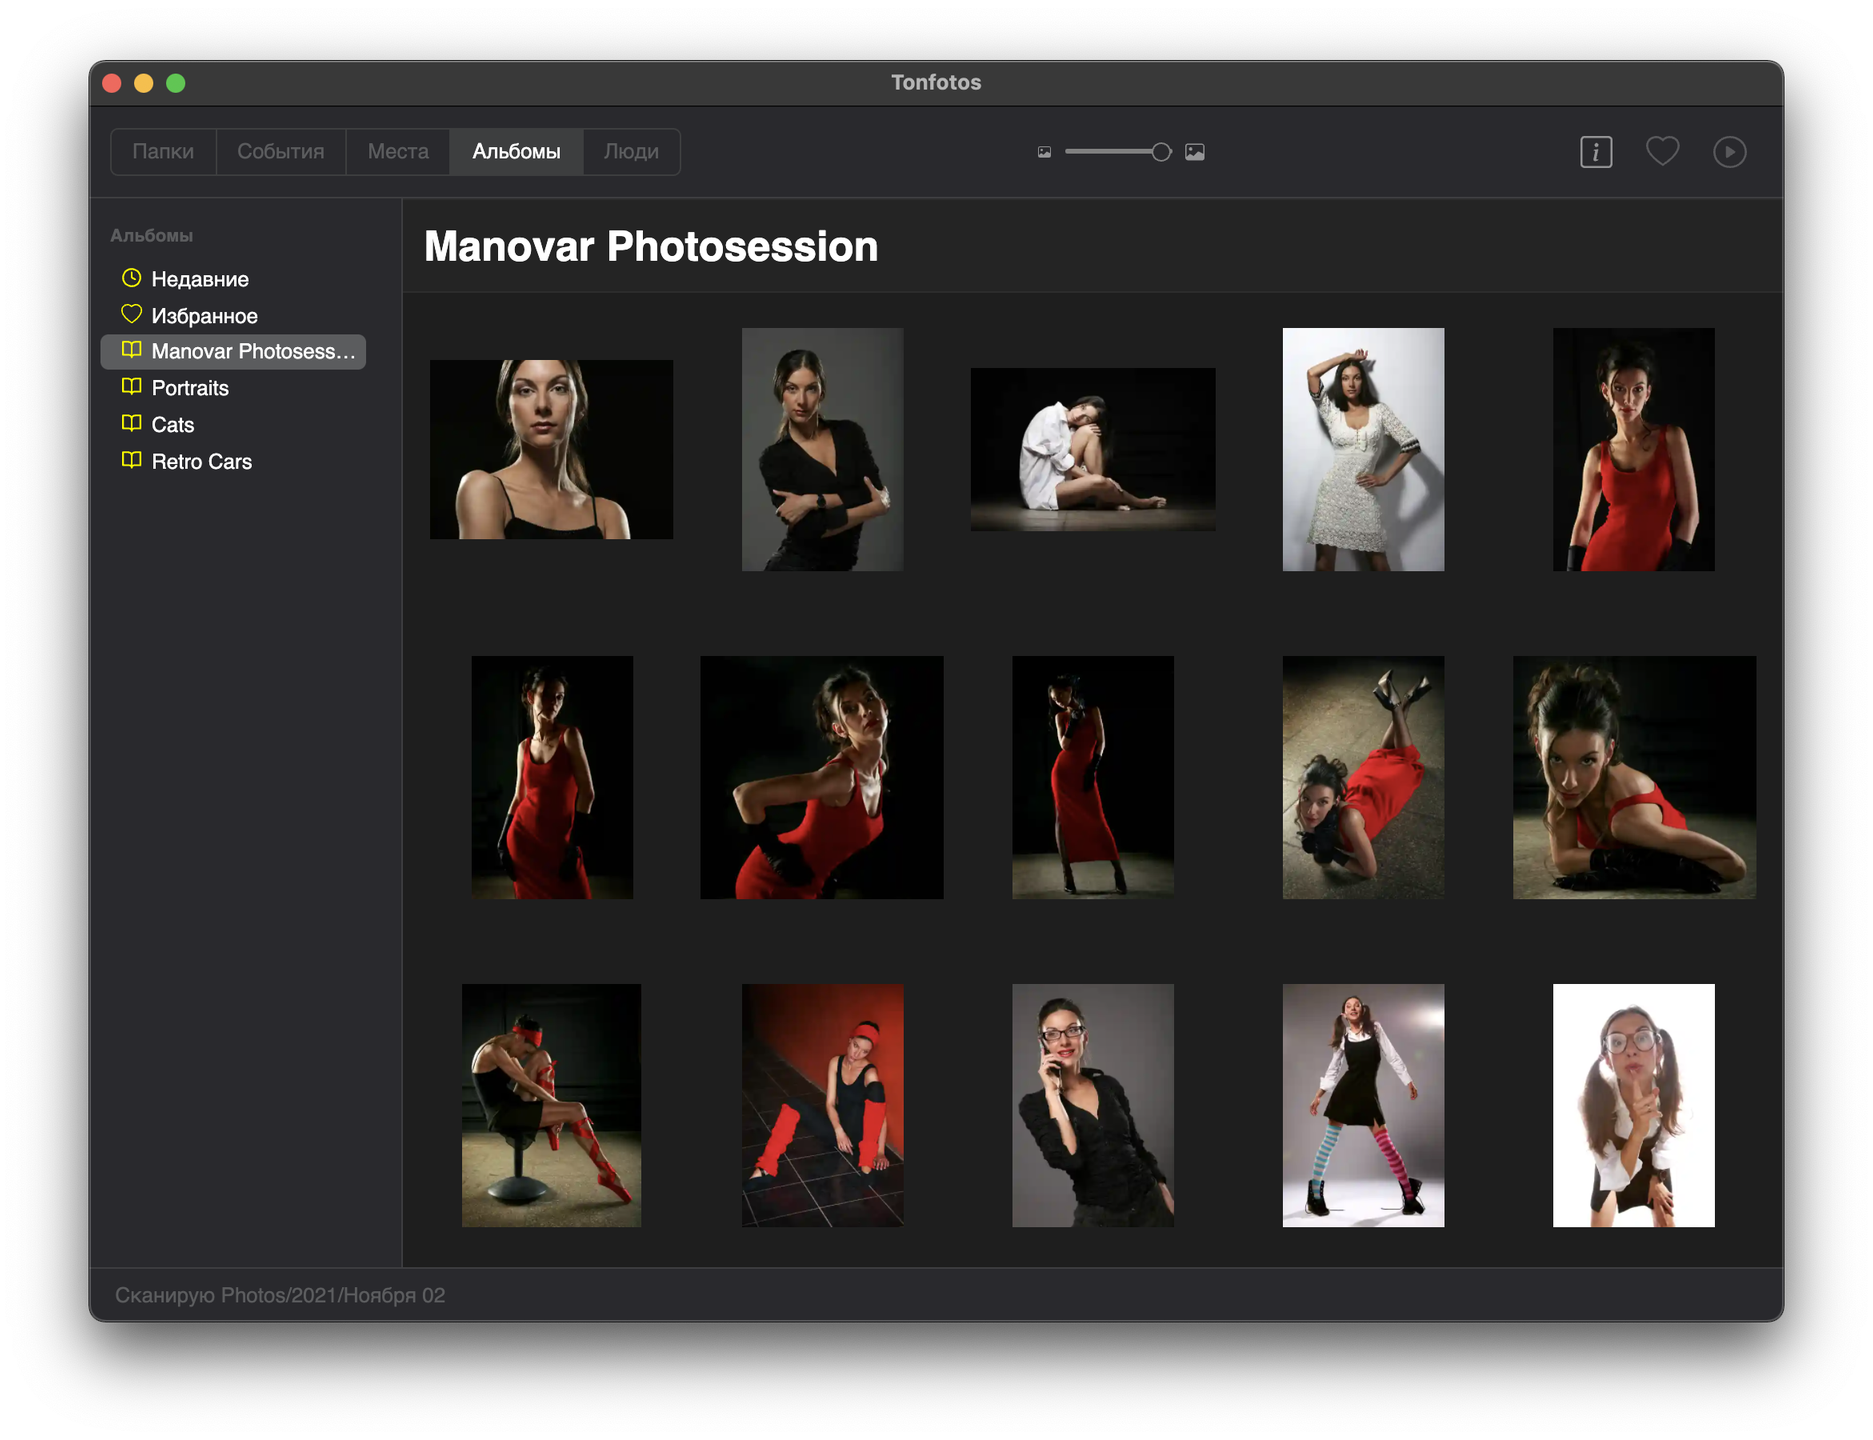Screen dimensions: 1873x1440
Task: Select the white lace dress photo
Action: [1363, 449]
